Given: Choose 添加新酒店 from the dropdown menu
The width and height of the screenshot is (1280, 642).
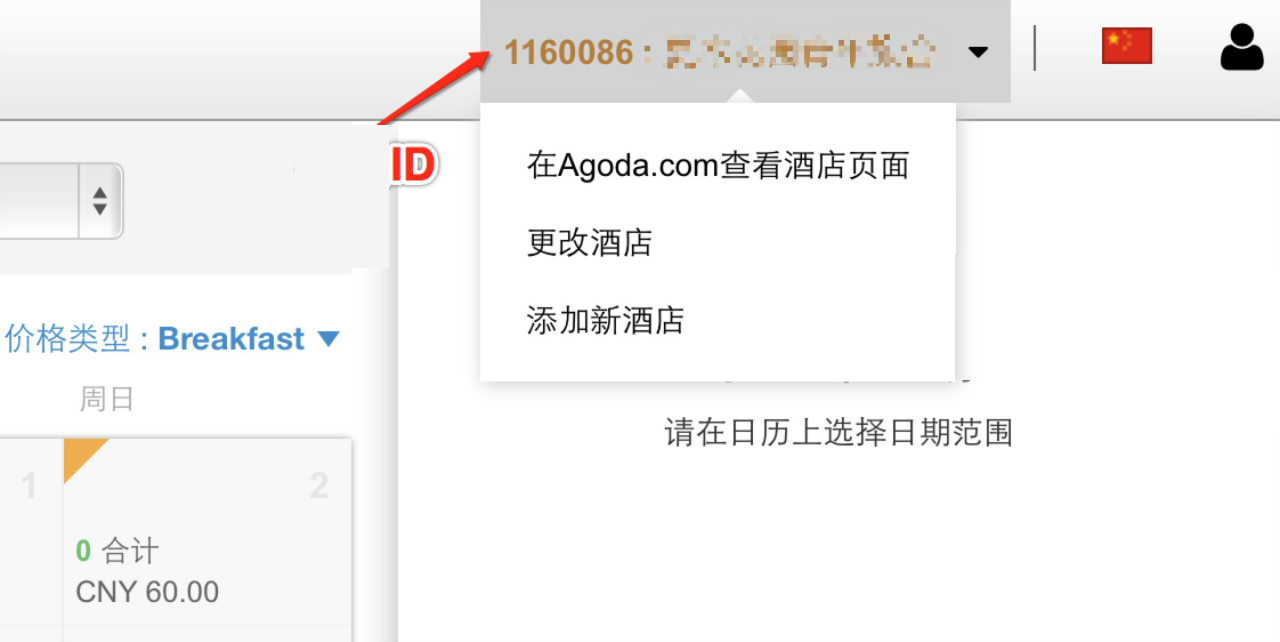Looking at the screenshot, I should click(606, 321).
